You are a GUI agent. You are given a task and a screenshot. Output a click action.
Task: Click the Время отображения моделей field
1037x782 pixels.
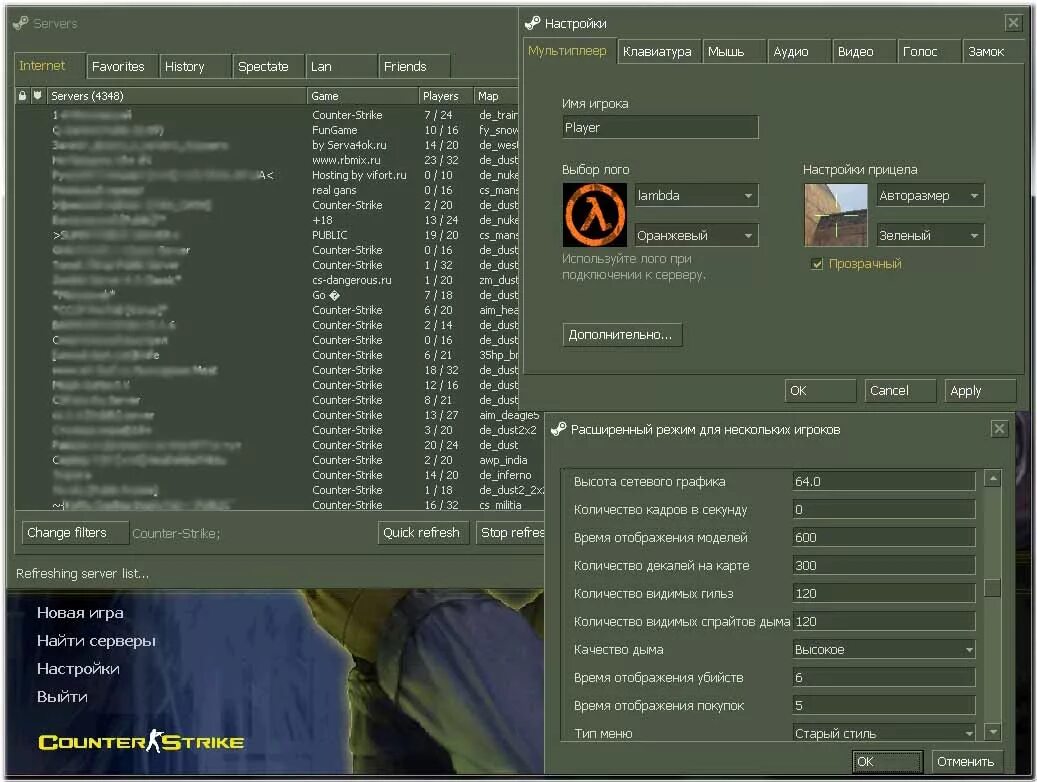(x=884, y=537)
